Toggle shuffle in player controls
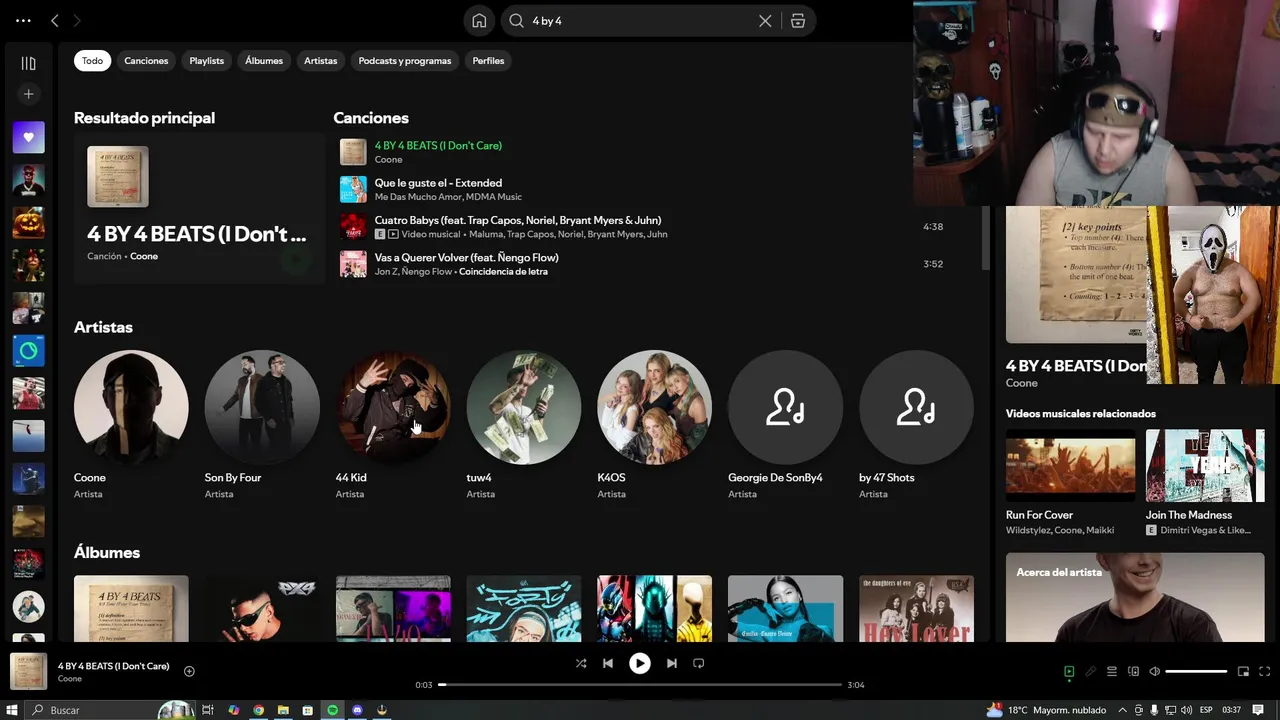Screen dimensions: 1280x720 click(x=581, y=663)
